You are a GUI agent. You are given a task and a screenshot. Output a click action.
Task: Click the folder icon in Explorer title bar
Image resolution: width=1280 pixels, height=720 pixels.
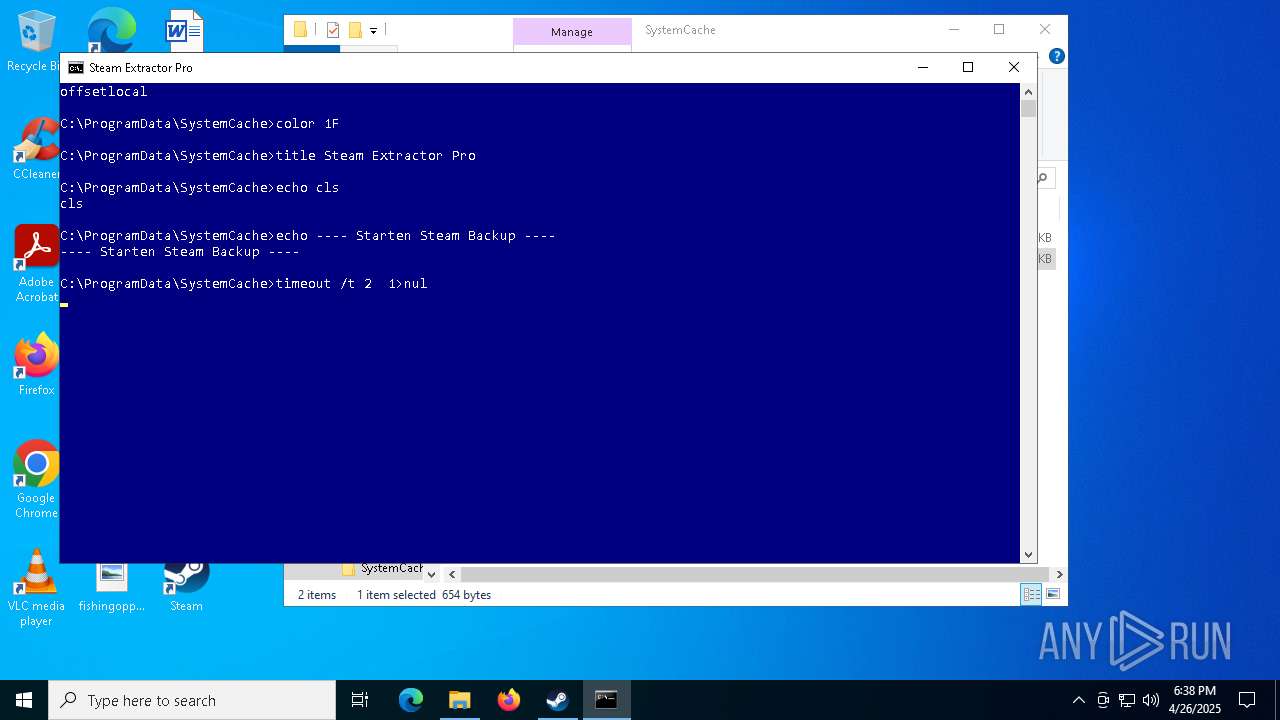click(x=300, y=30)
